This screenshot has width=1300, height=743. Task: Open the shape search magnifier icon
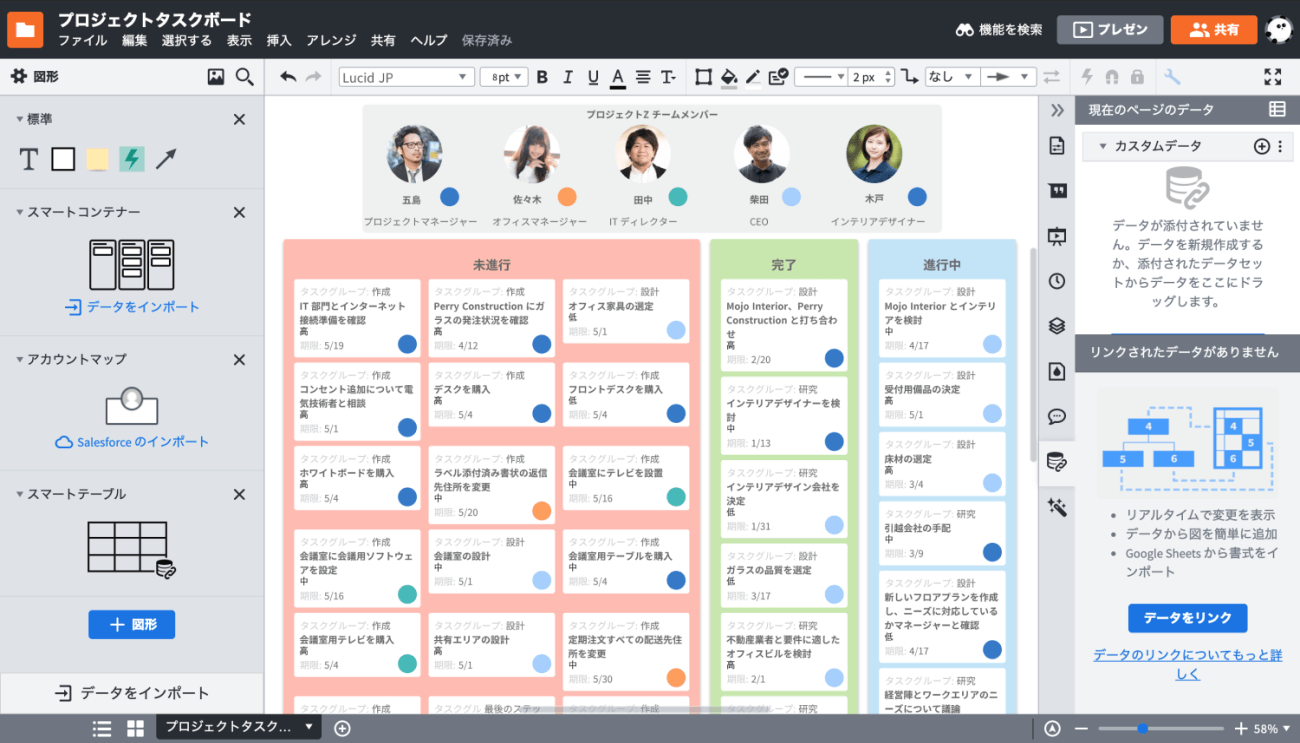click(244, 76)
